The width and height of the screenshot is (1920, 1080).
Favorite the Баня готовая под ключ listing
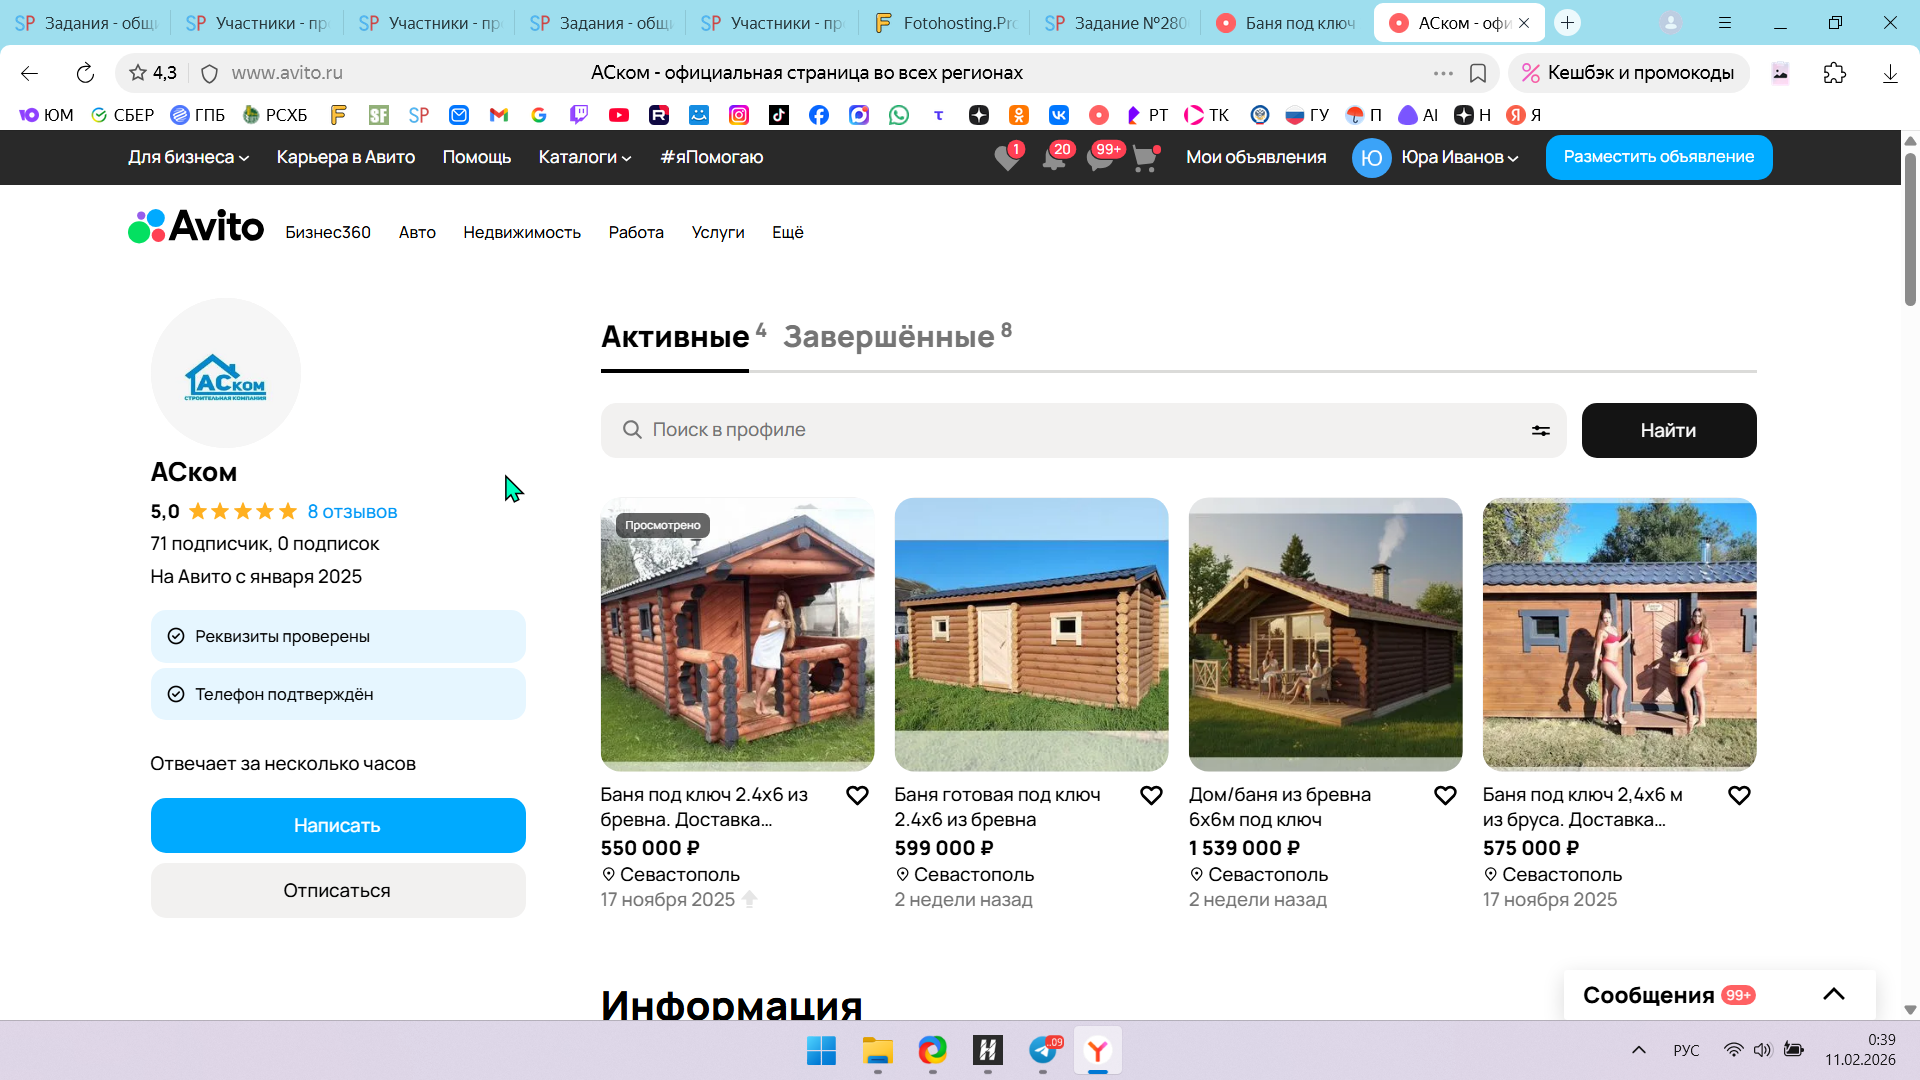click(x=1151, y=795)
